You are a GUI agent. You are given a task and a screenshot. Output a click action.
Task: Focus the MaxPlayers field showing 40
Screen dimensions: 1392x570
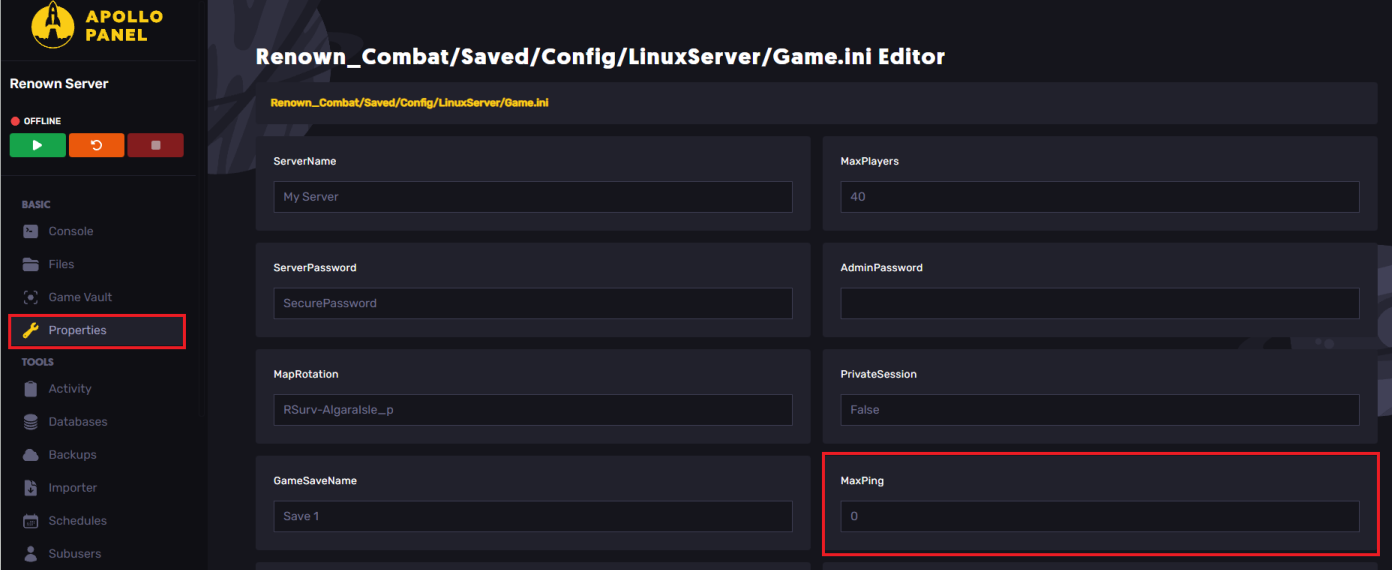[x=1099, y=197]
